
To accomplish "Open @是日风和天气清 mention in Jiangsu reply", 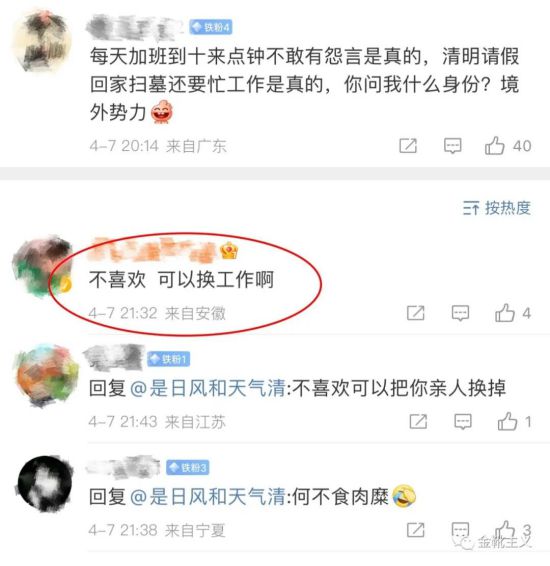I will coord(208,388).
